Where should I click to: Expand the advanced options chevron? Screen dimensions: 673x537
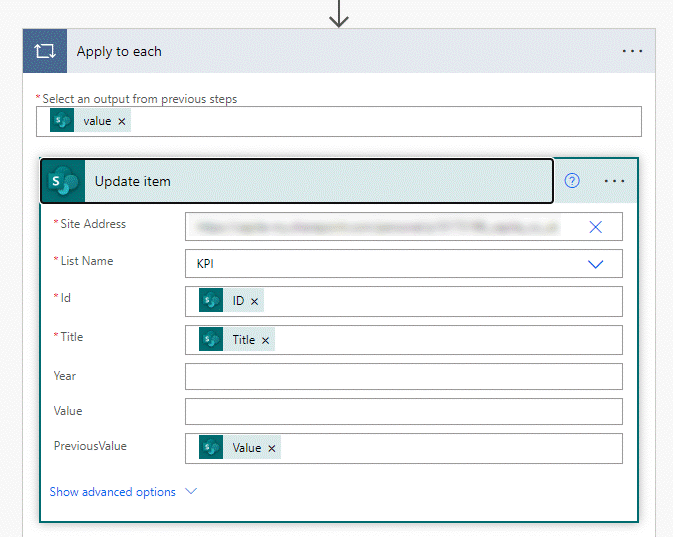(x=191, y=491)
